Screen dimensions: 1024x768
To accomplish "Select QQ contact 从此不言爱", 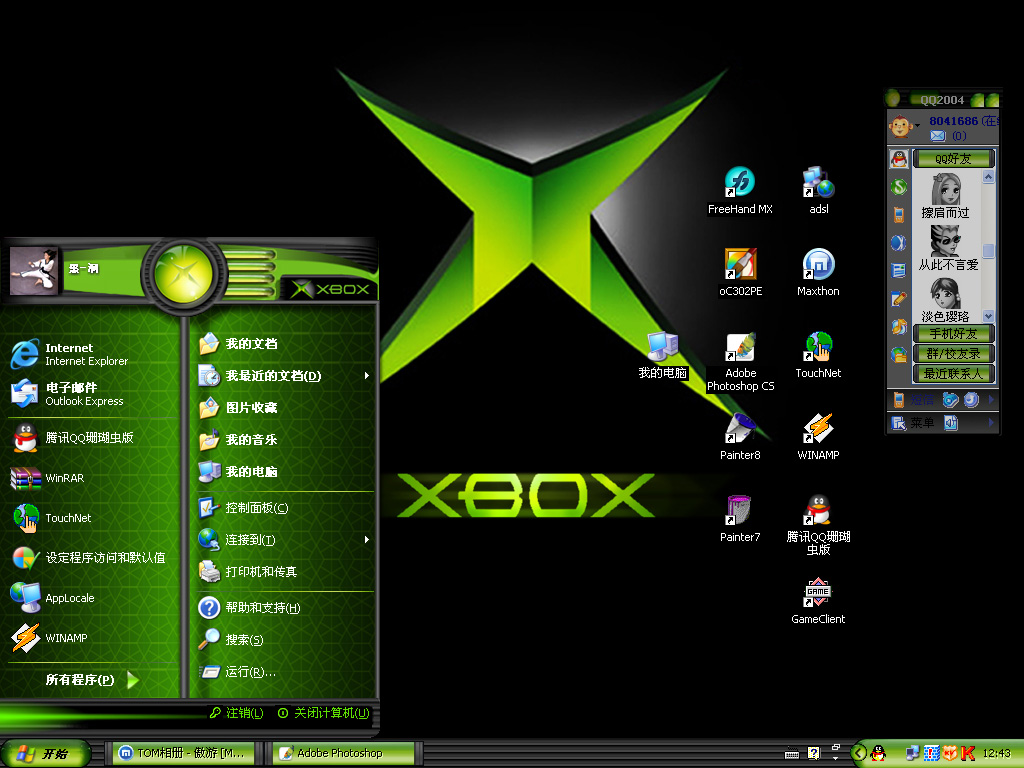I will point(948,248).
